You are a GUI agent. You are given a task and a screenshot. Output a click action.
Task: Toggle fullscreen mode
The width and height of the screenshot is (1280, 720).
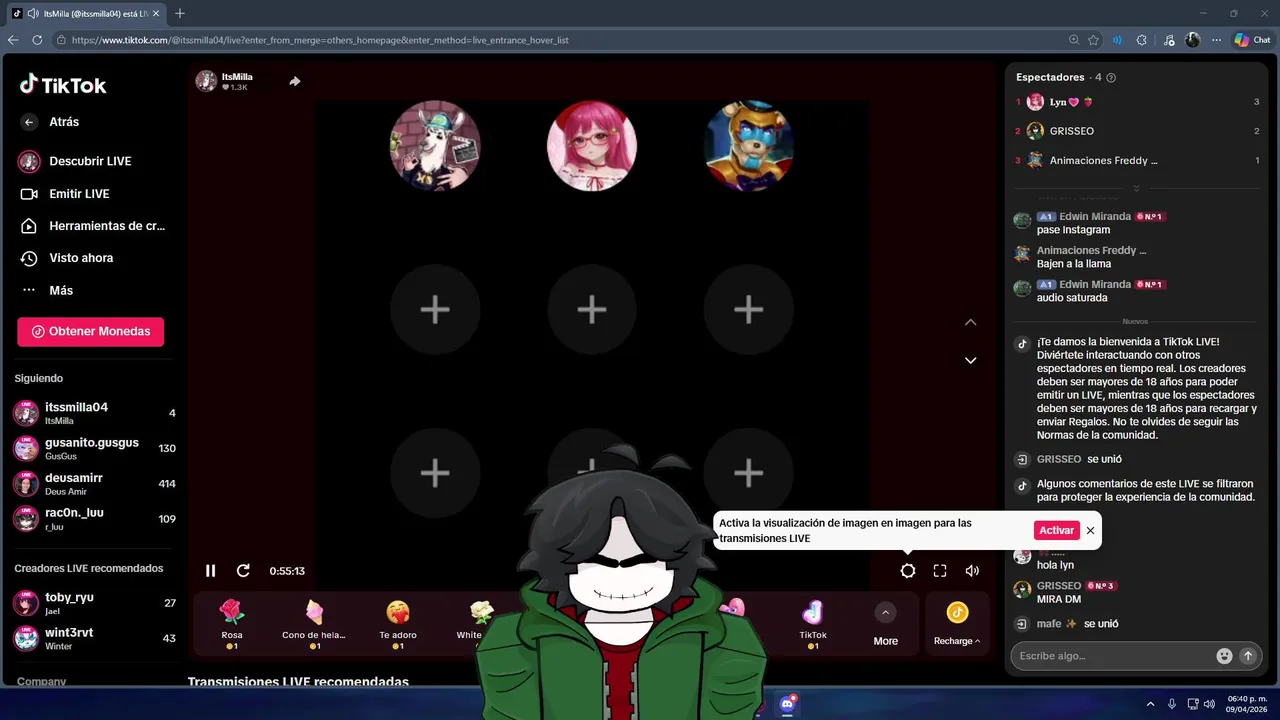(x=940, y=570)
